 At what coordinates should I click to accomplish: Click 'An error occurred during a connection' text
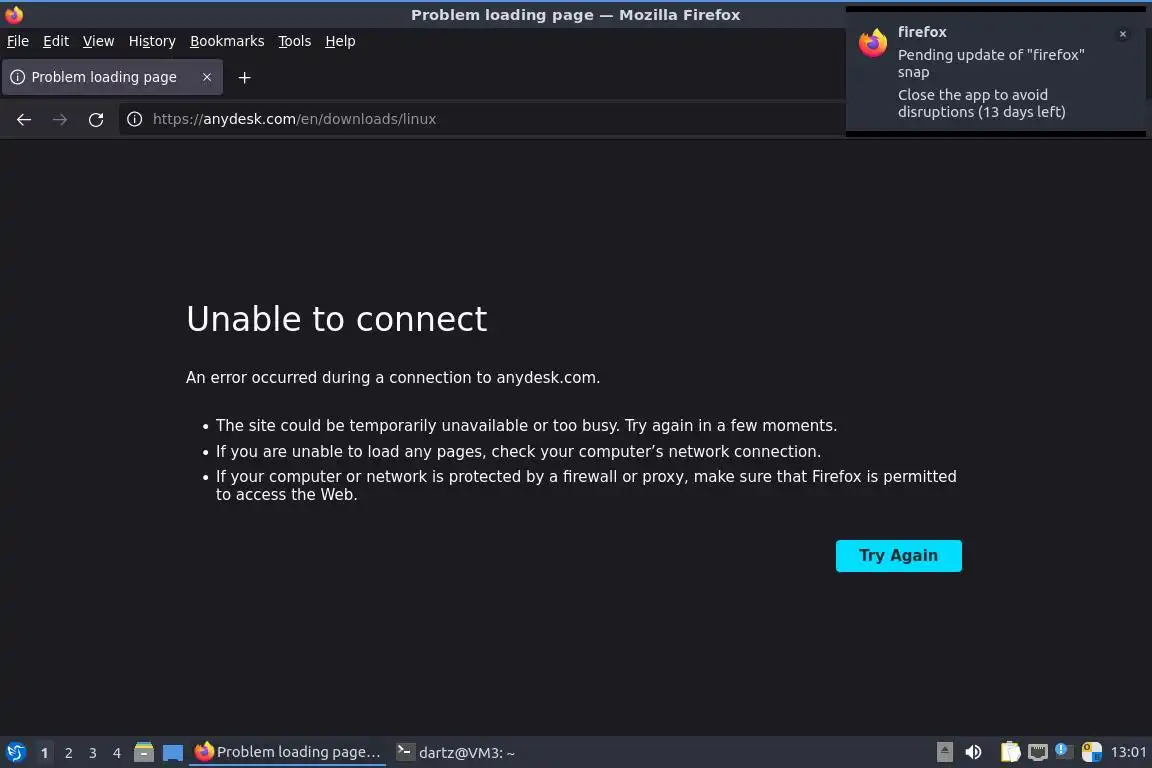[393, 377]
